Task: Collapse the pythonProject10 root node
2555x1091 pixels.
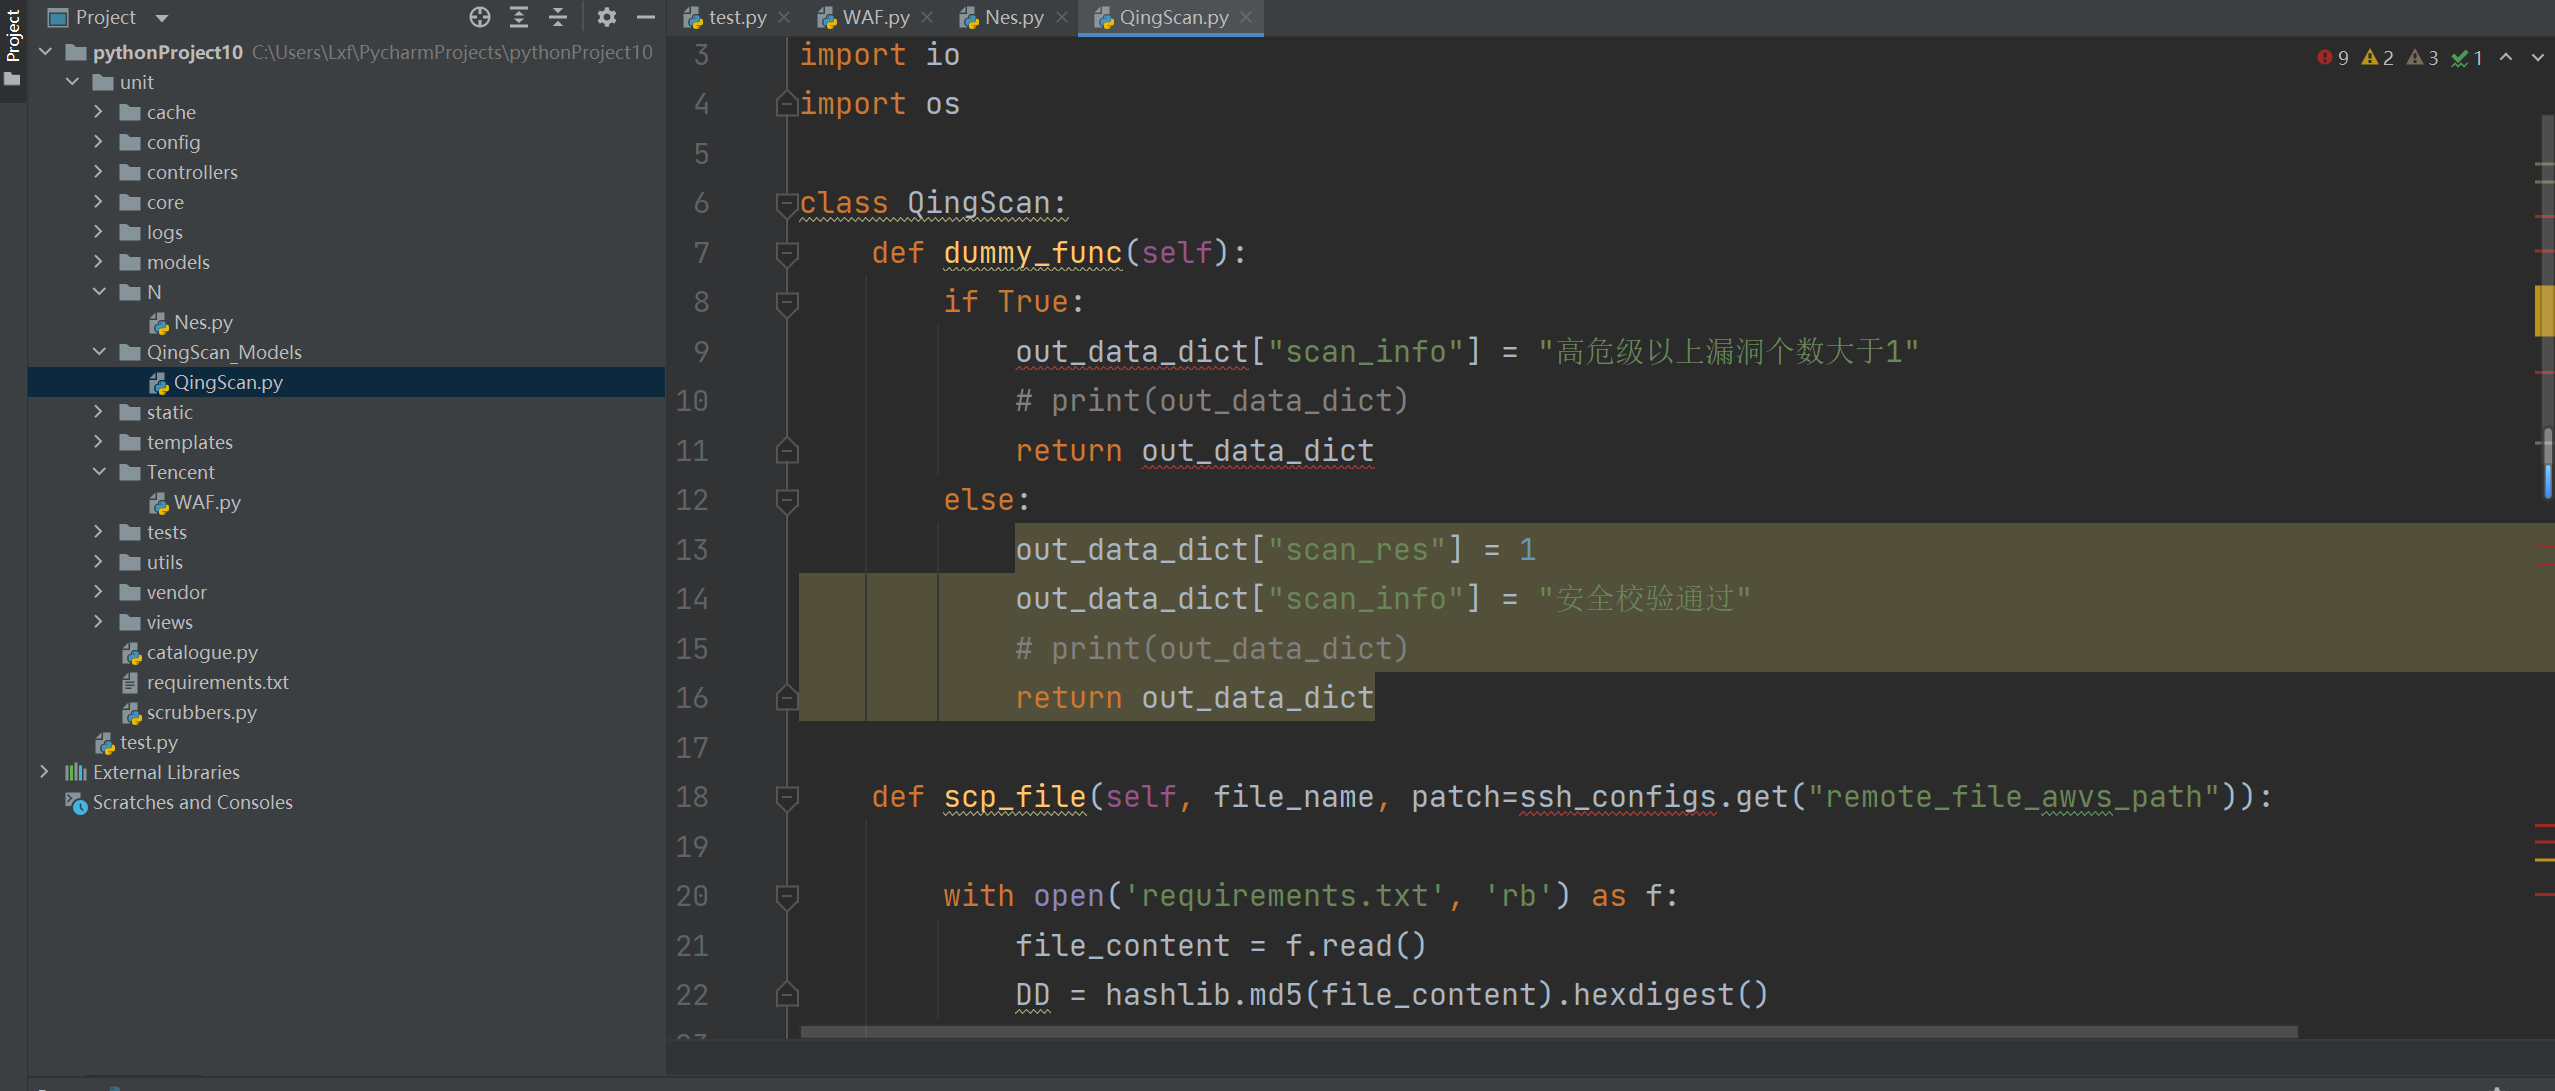Action: (45, 52)
